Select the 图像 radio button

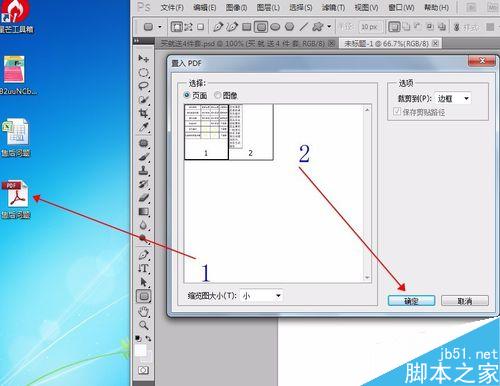pos(217,95)
